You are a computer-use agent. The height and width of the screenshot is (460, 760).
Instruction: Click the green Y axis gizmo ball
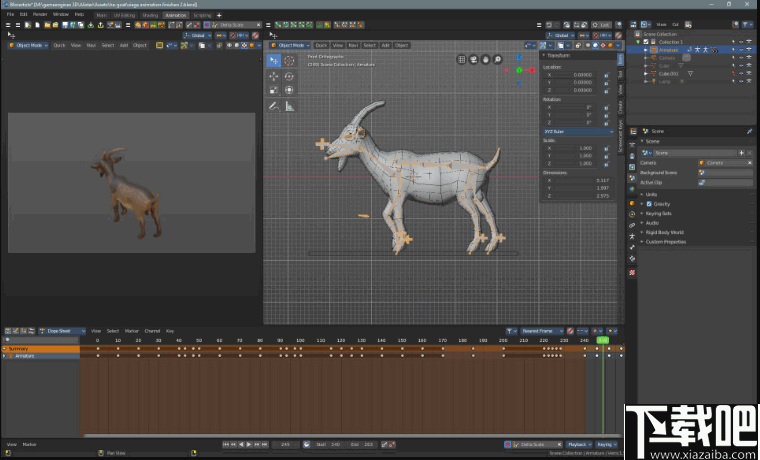[519, 70]
